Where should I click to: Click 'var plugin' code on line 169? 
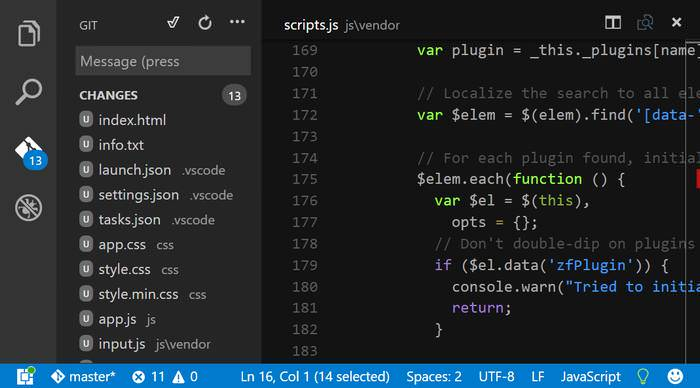[x=460, y=50]
